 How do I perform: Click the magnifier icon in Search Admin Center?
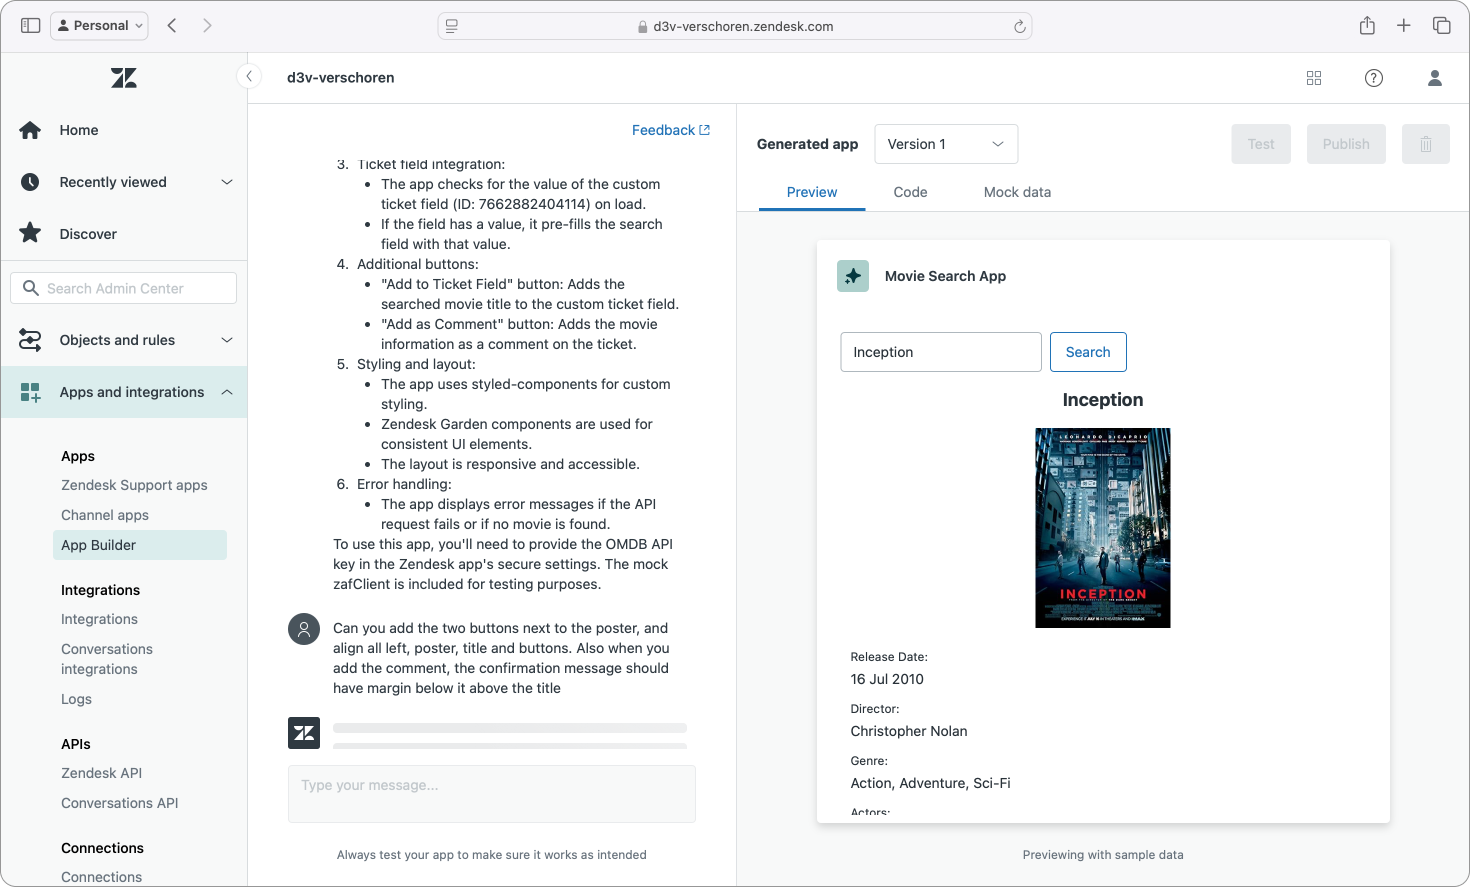31,288
